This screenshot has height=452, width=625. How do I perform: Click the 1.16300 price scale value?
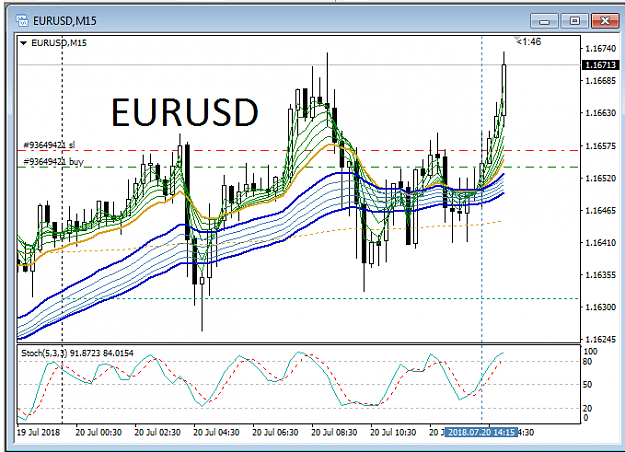[600, 307]
